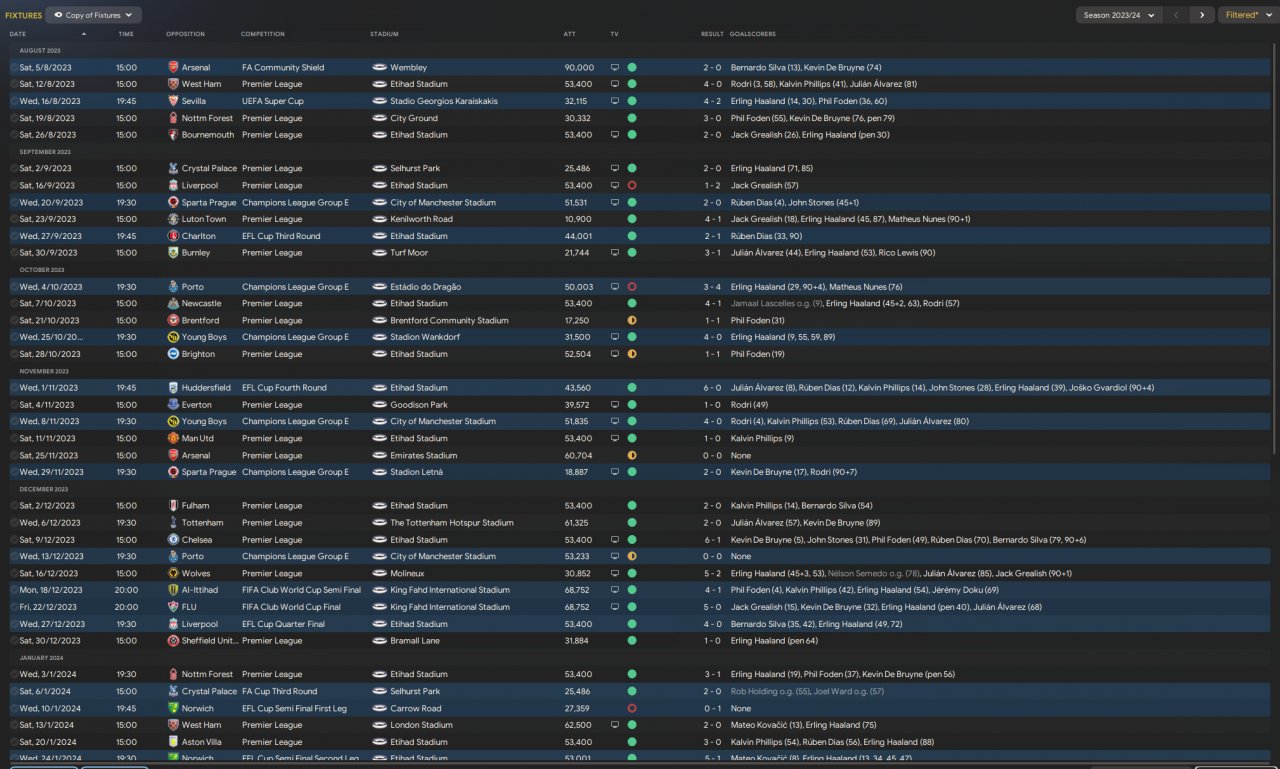Toggle the selection circle for Sat, 13/1/2024
This screenshot has width=1280, height=769.
(14, 725)
